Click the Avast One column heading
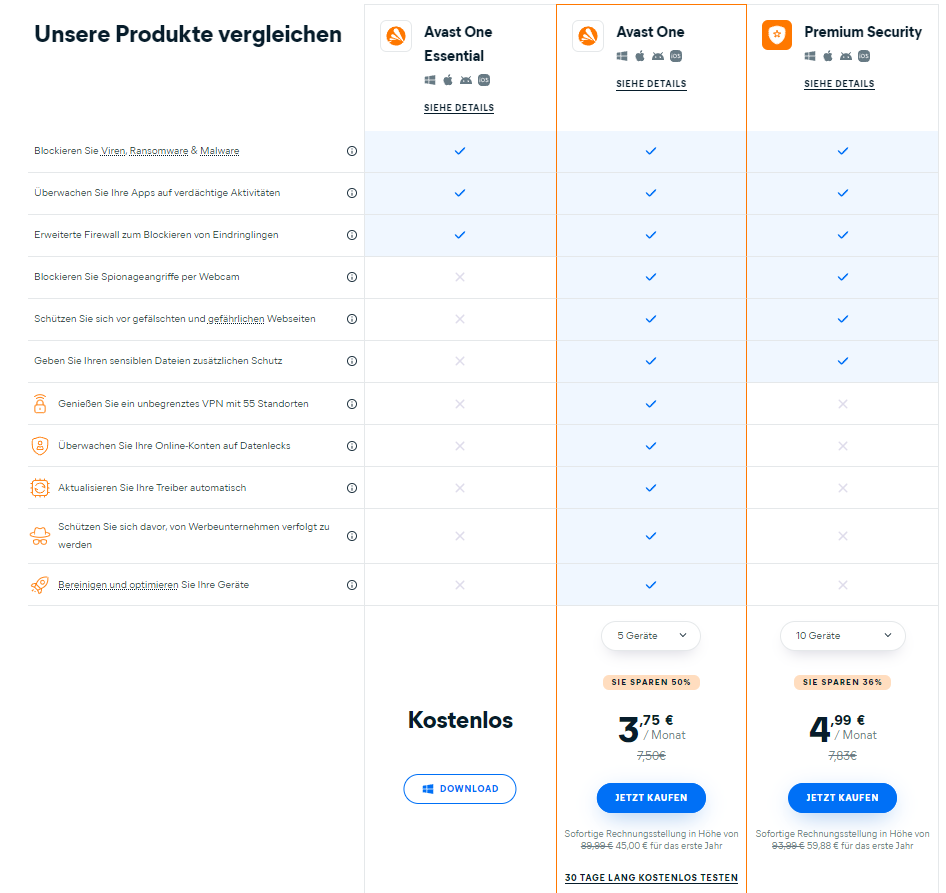The width and height of the screenshot is (946, 893). pos(650,32)
